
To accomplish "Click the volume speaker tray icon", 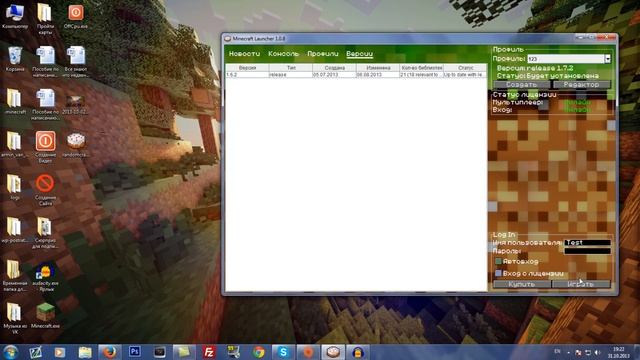I will click(597, 352).
